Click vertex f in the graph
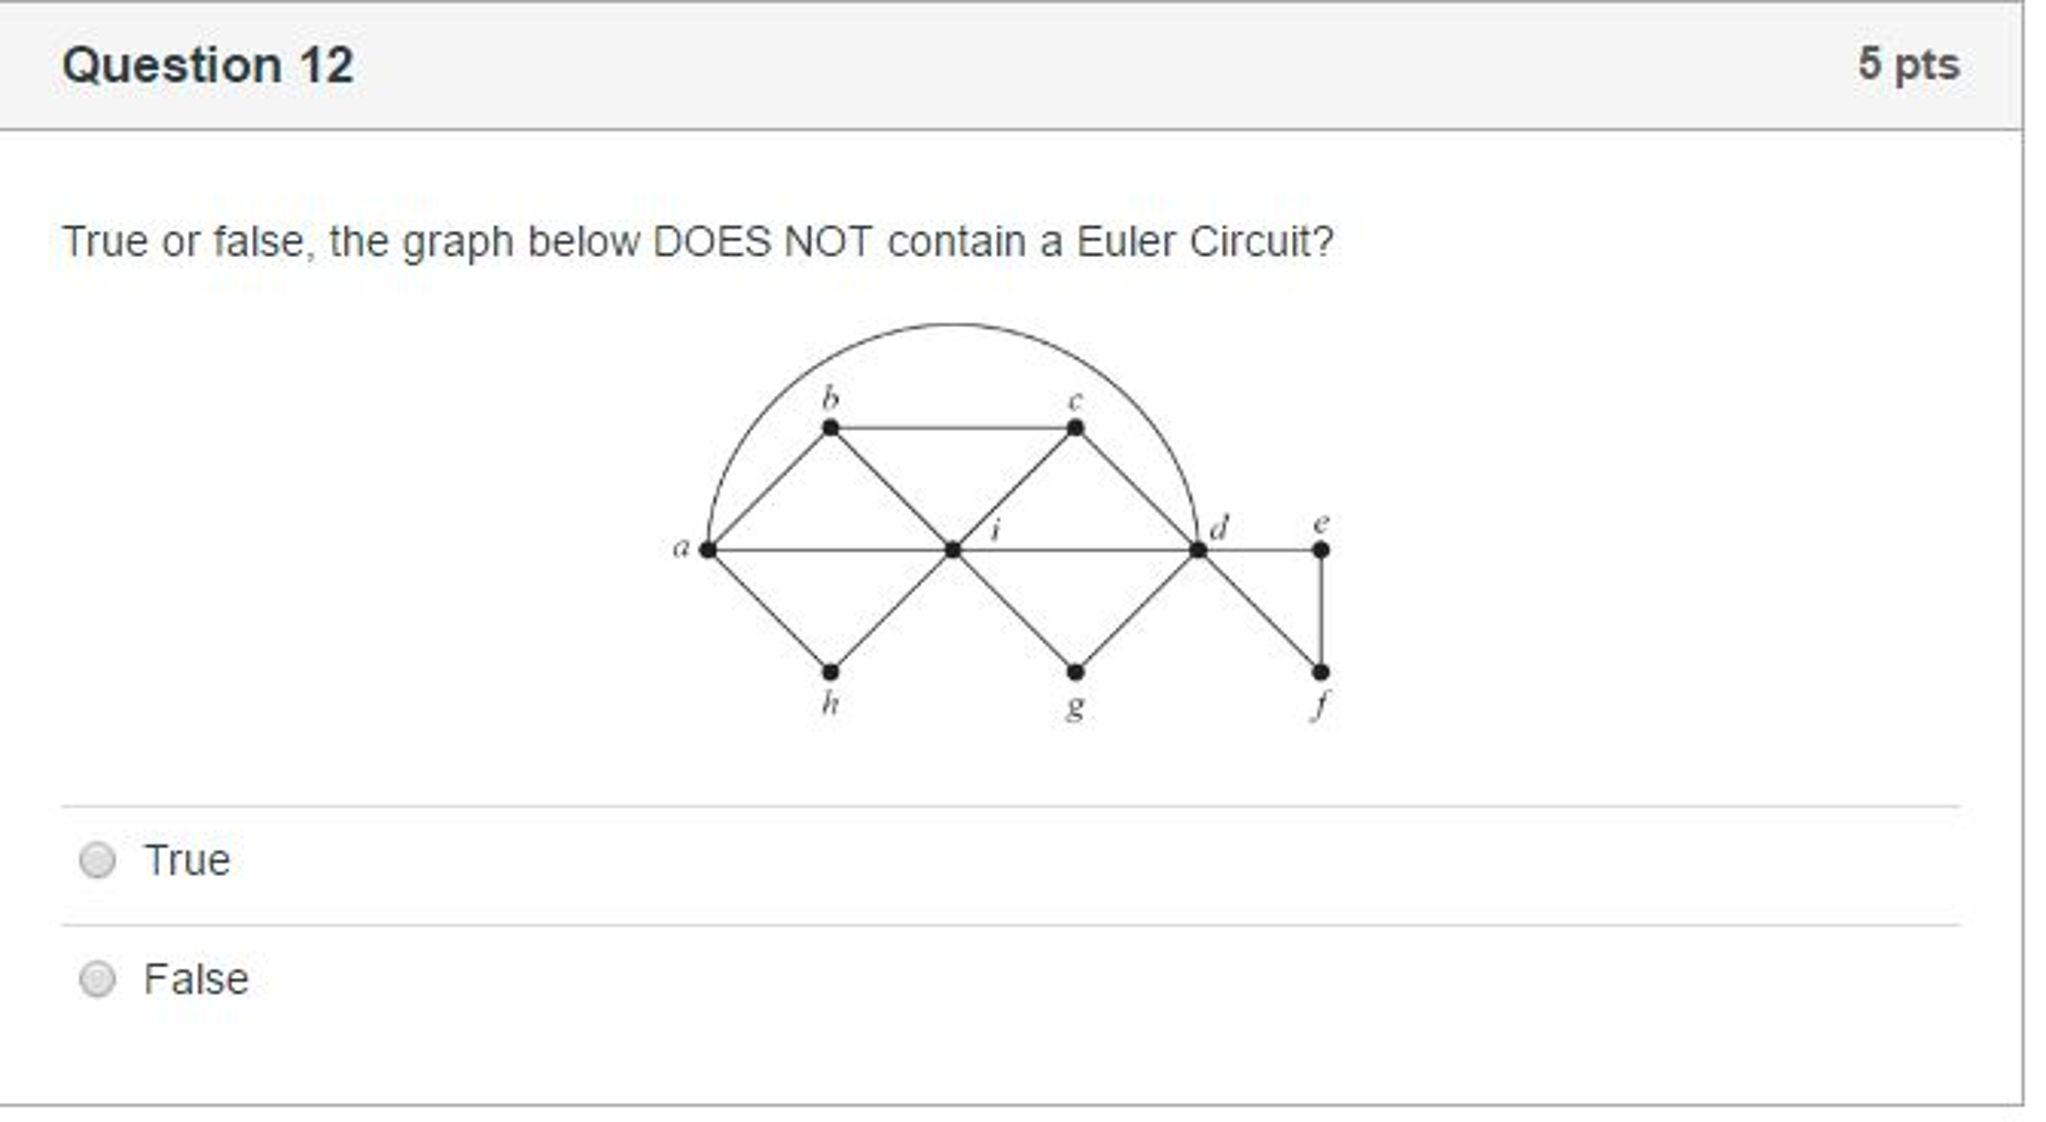This screenshot has width=2046, height=1122. [1322, 672]
